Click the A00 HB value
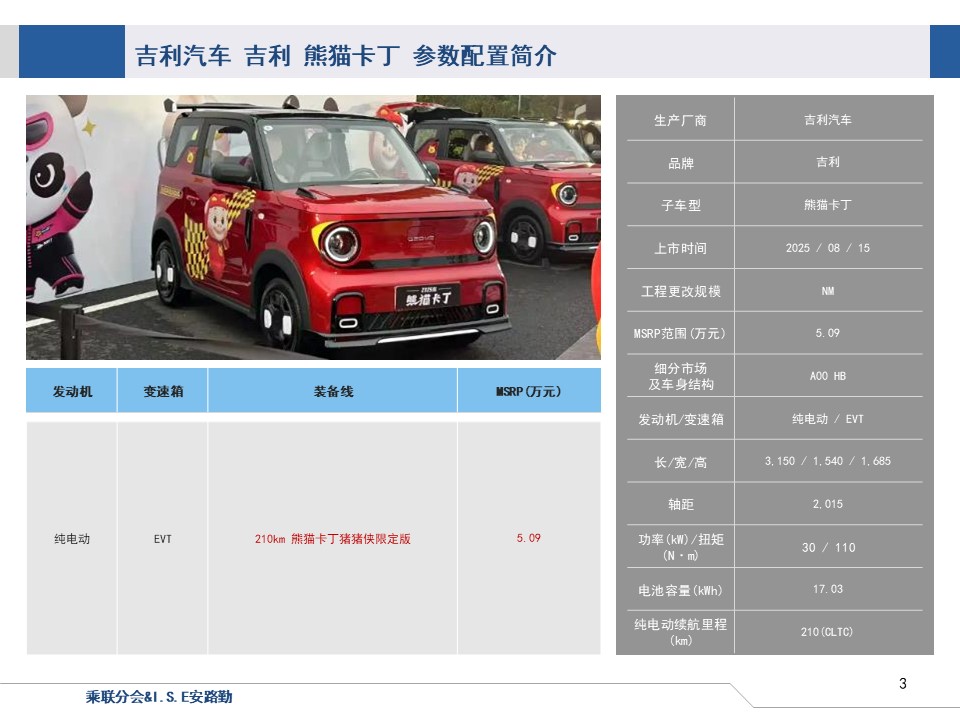The image size is (960, 720). click(x=828, y=376)
